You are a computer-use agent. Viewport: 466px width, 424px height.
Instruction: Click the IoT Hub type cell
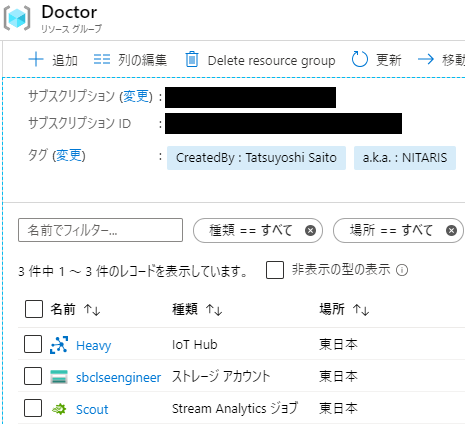click(194, 345)
